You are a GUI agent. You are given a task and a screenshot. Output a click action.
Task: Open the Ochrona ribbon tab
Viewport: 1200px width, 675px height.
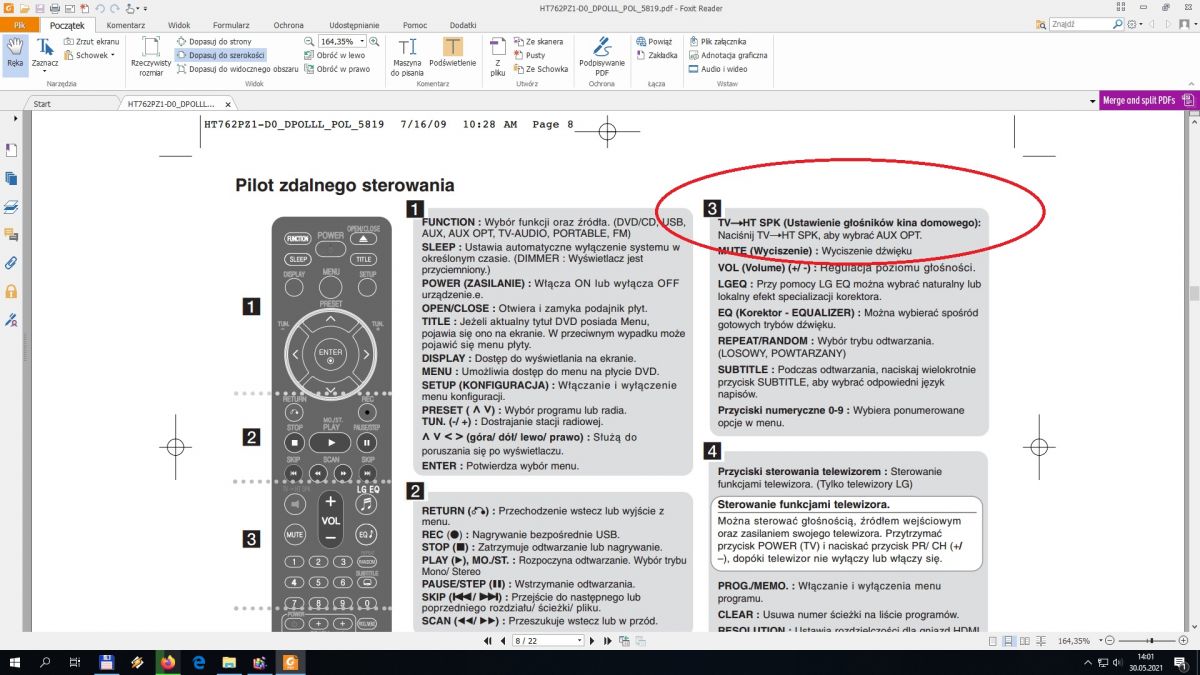(x=288, y=23)
